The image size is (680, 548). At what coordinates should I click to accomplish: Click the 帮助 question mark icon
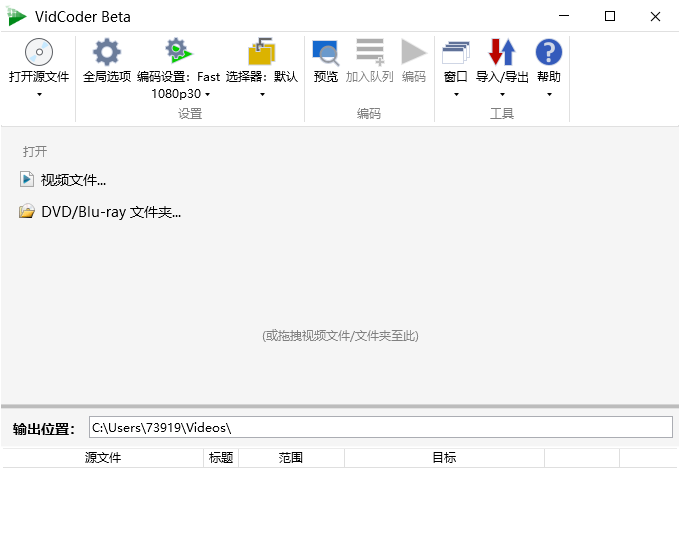(549, 52)
